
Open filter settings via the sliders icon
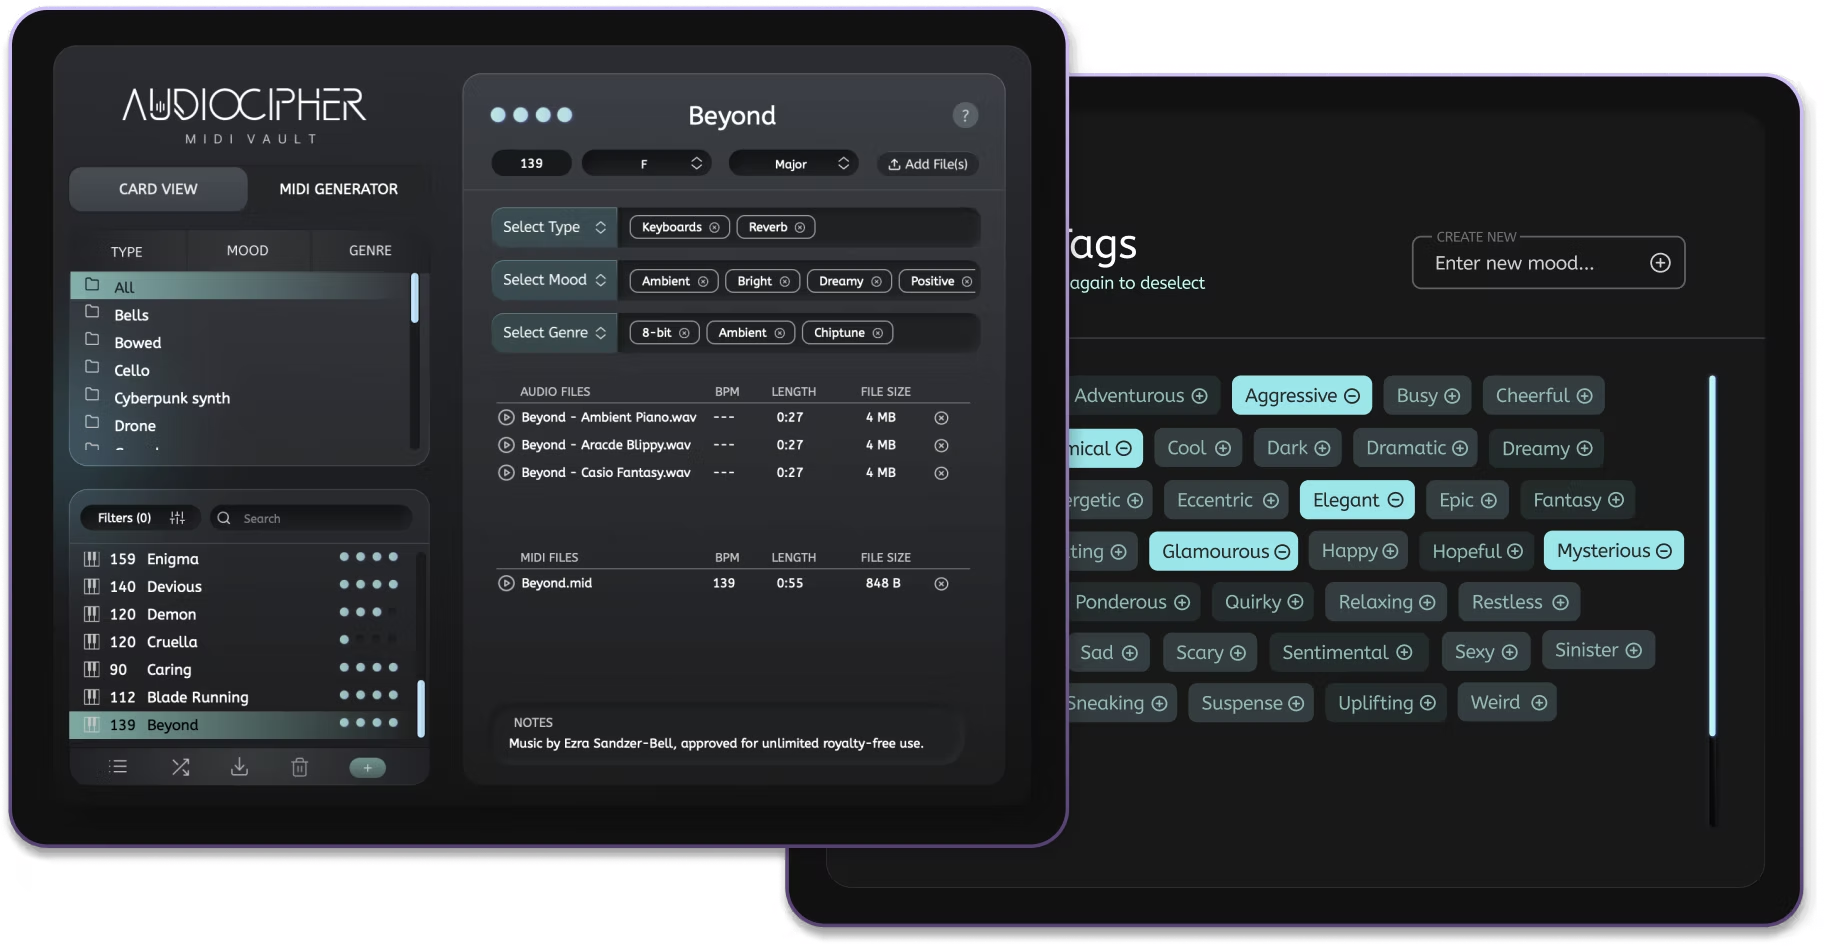click(x=177, y=517)
